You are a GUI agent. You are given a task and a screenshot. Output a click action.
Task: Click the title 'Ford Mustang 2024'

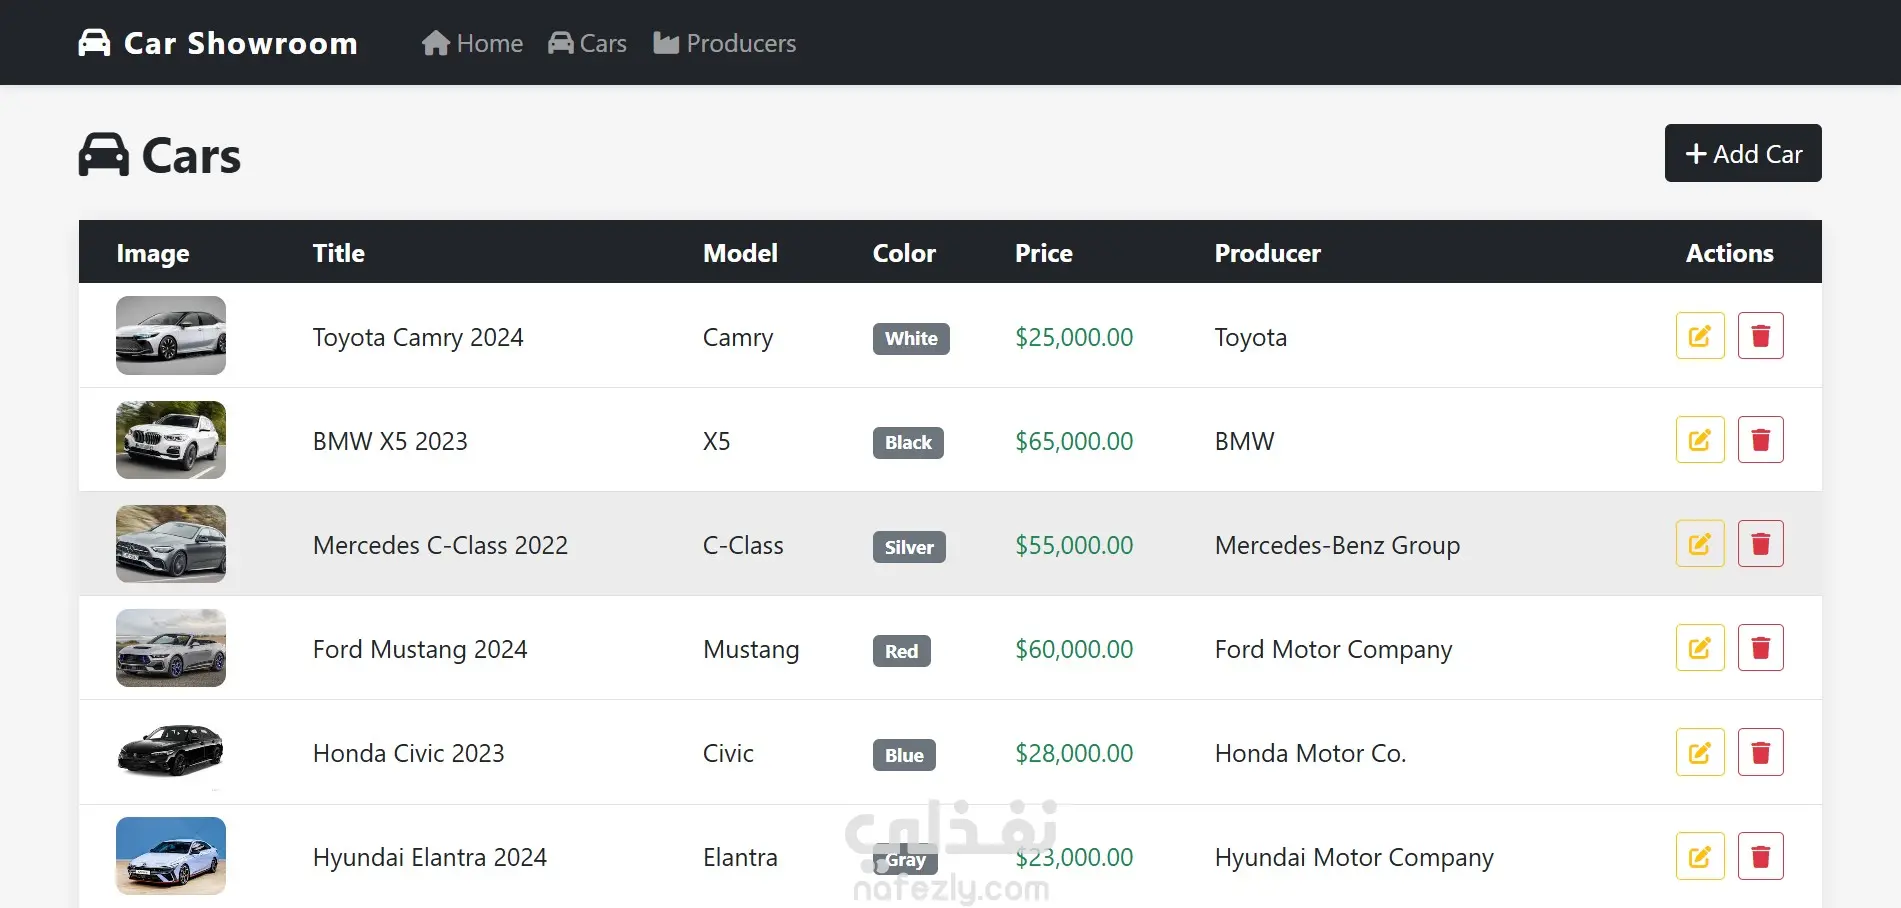420,649
